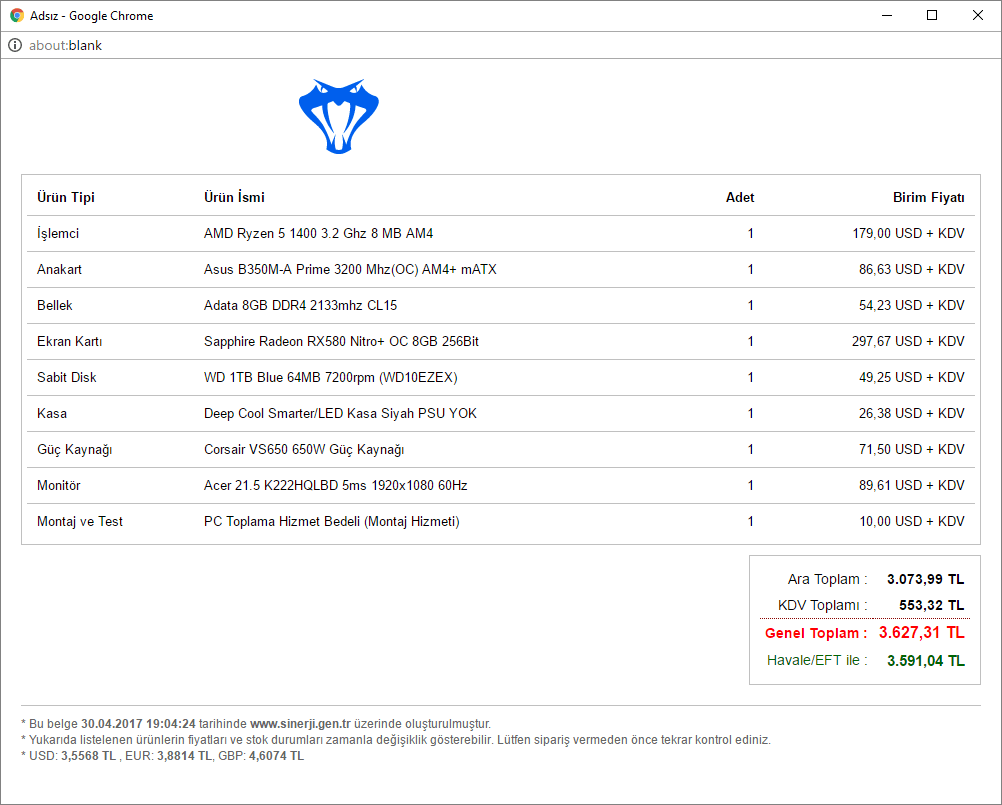Select WD 1TB Blue product name
Viewport: 1002px width, 805px height.
coord(330,378)
